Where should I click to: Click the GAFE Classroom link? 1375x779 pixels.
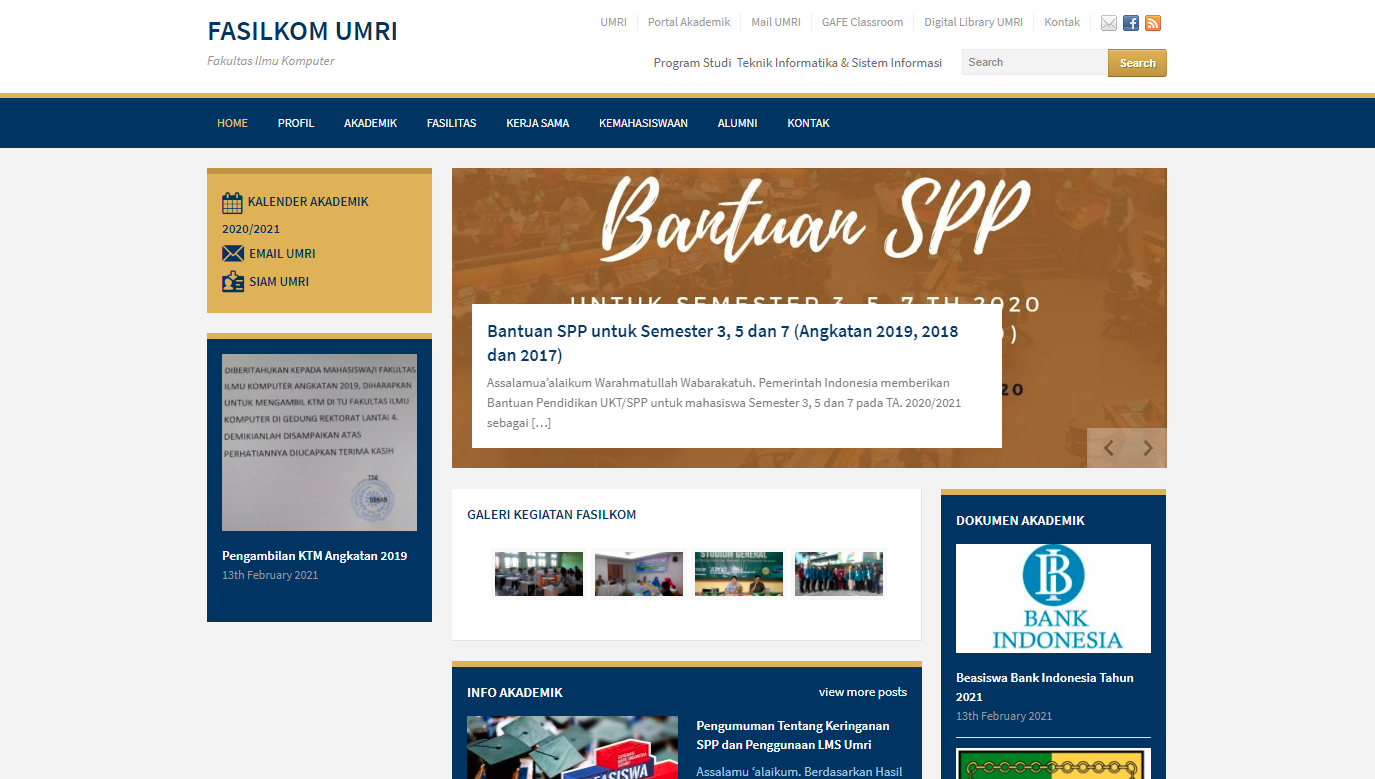pos(862,22)
